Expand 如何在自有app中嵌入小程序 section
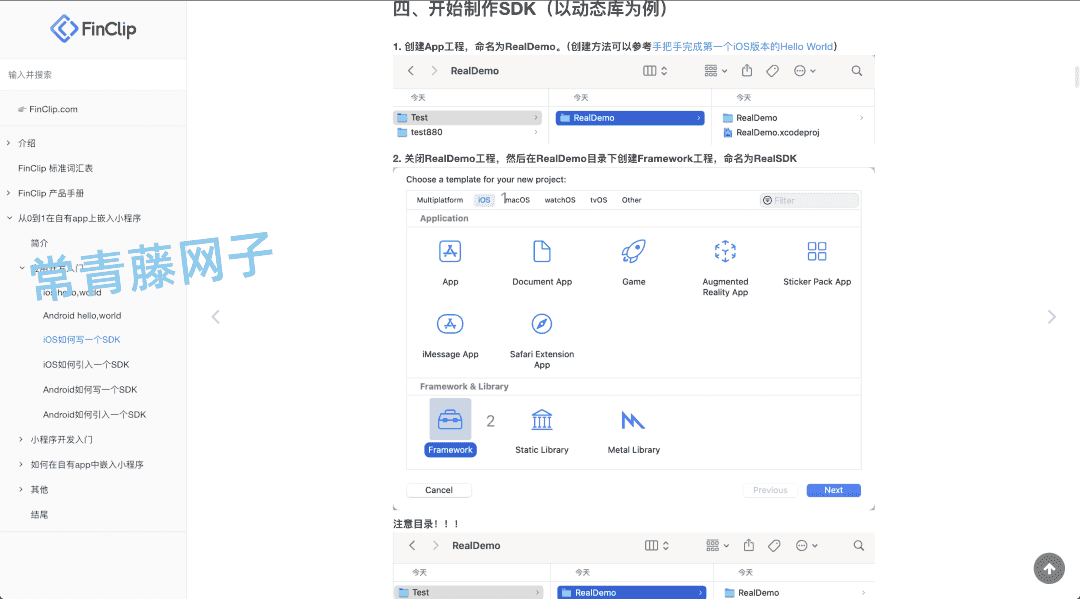 [21, 465]
